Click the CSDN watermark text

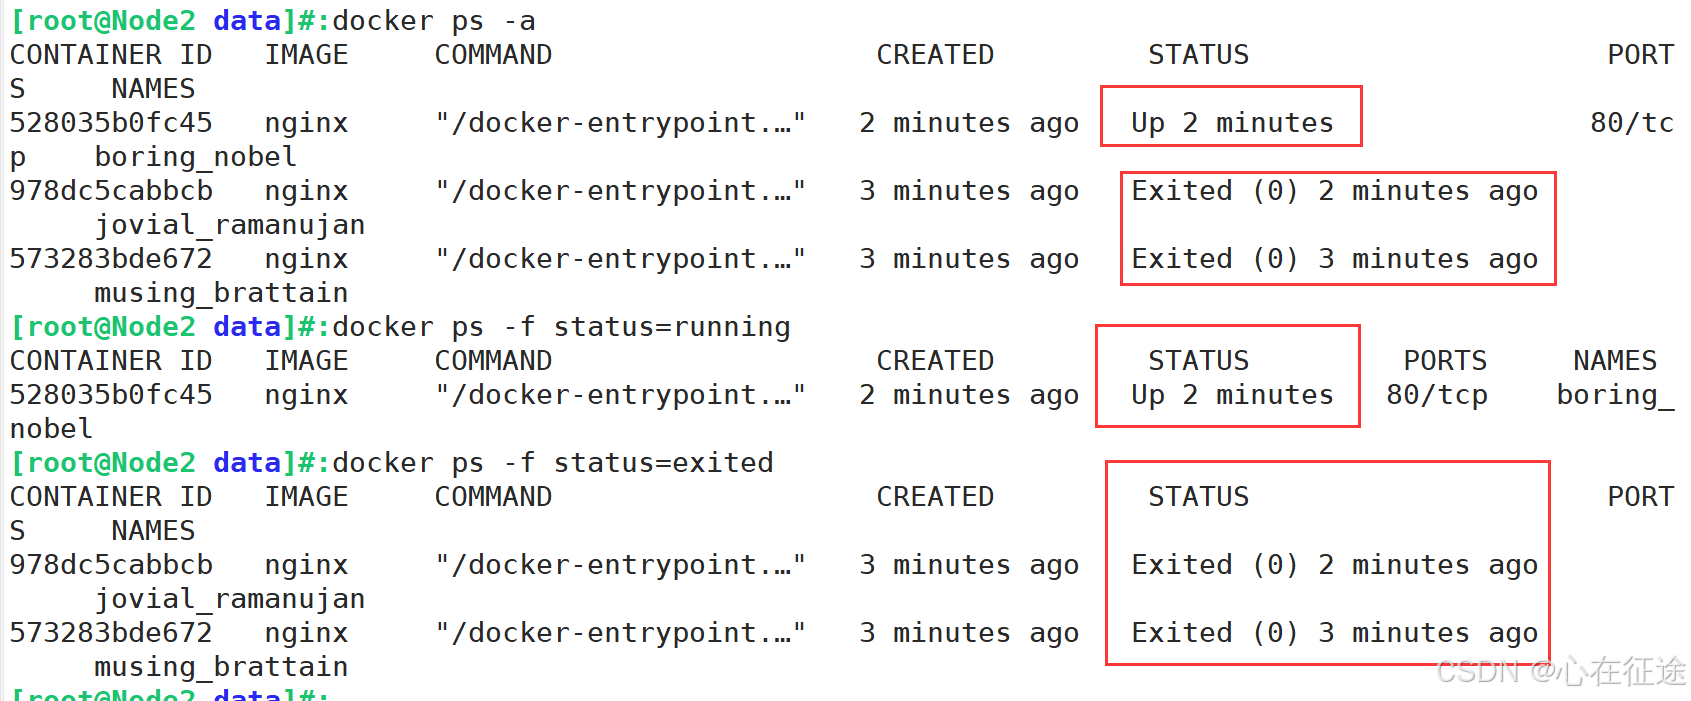1561,671
